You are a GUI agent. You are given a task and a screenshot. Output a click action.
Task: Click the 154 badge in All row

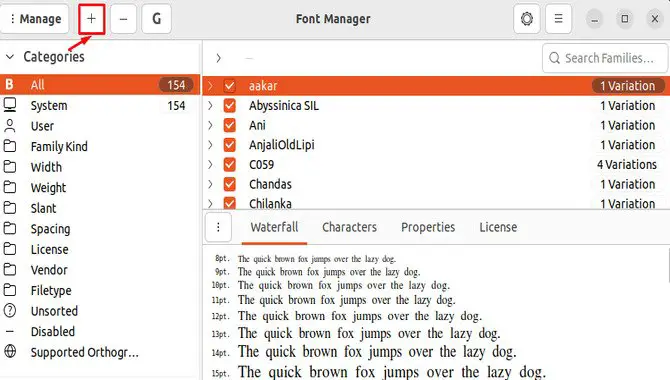176,85
